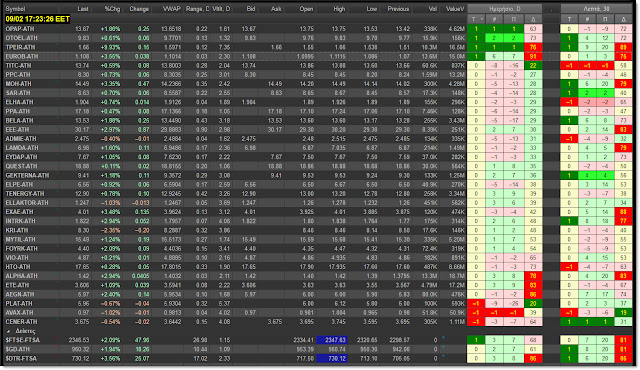This screenshot has width=640, height=370.
Task: Select the VIO-ATH row symbol
Action: click(17, 258)
